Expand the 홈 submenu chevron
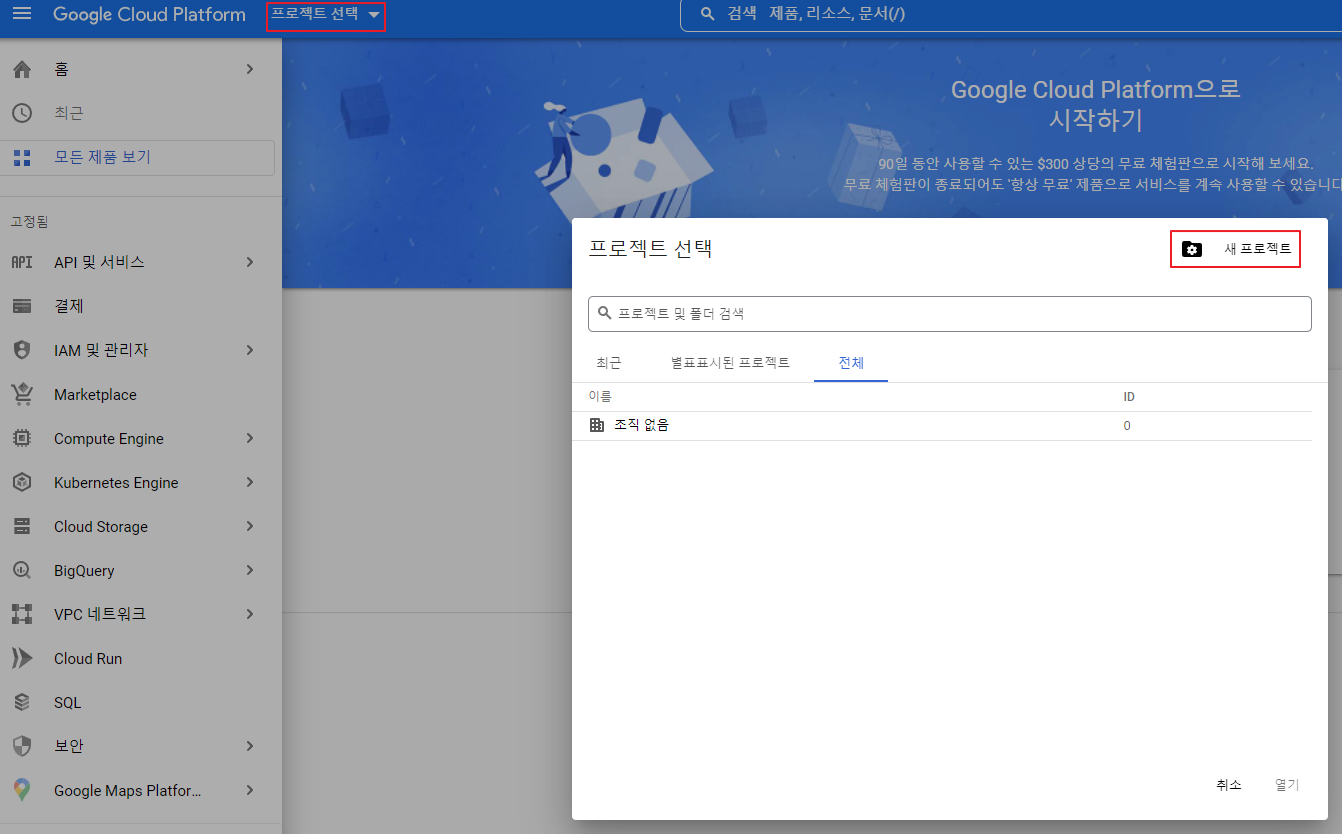The image size is (1342, 834). pos(250,69)
